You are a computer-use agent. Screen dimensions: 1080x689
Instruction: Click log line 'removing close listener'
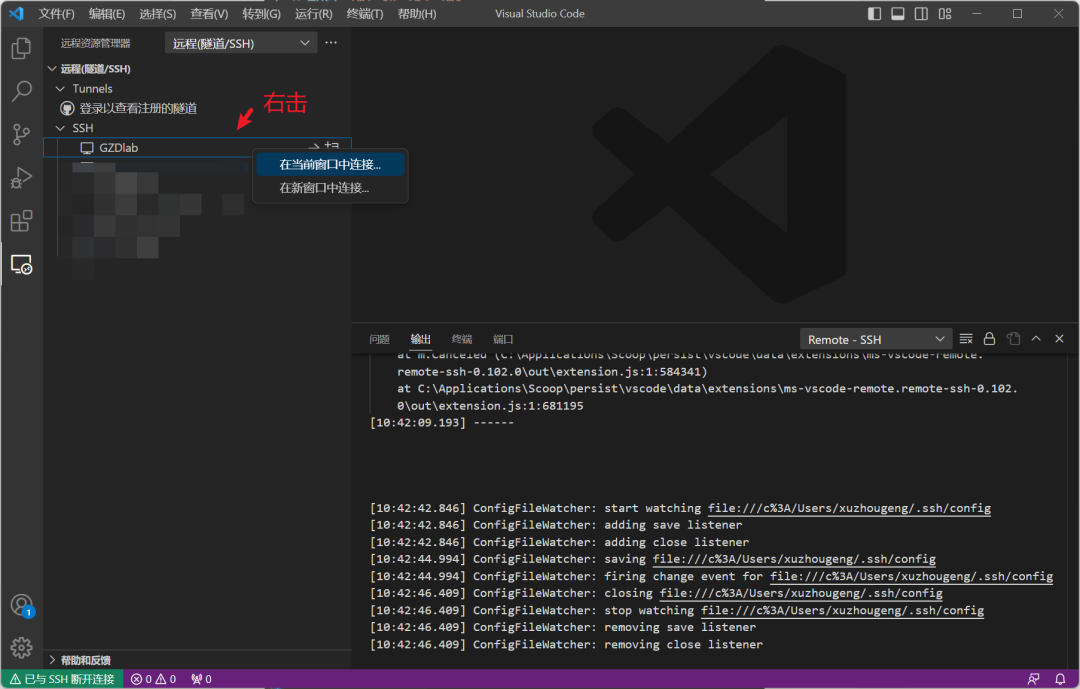(x=566, y=645)
